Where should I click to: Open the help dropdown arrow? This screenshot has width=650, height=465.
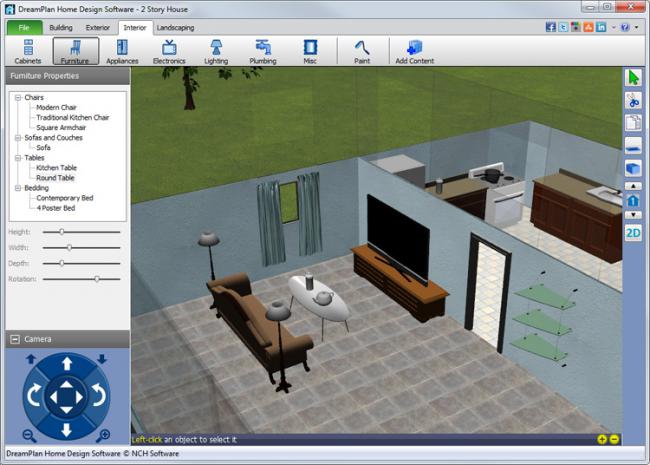point(636,28)
